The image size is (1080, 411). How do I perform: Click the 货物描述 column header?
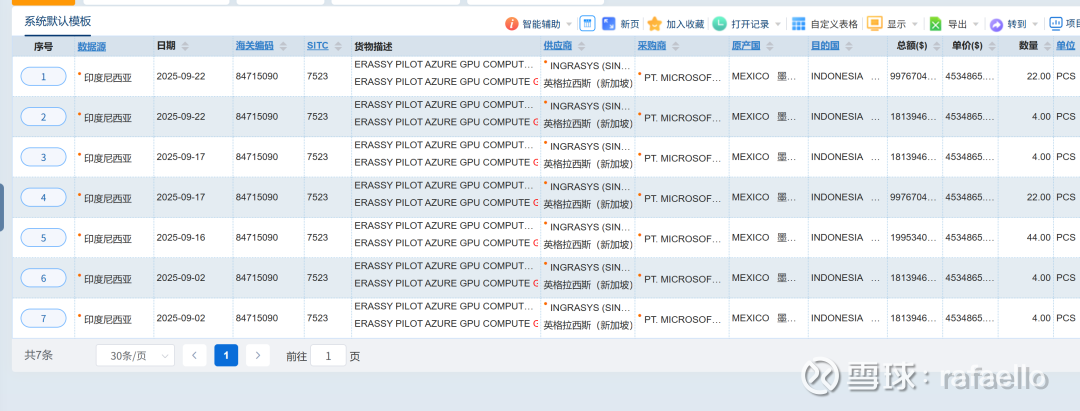(x=373, y=46)
